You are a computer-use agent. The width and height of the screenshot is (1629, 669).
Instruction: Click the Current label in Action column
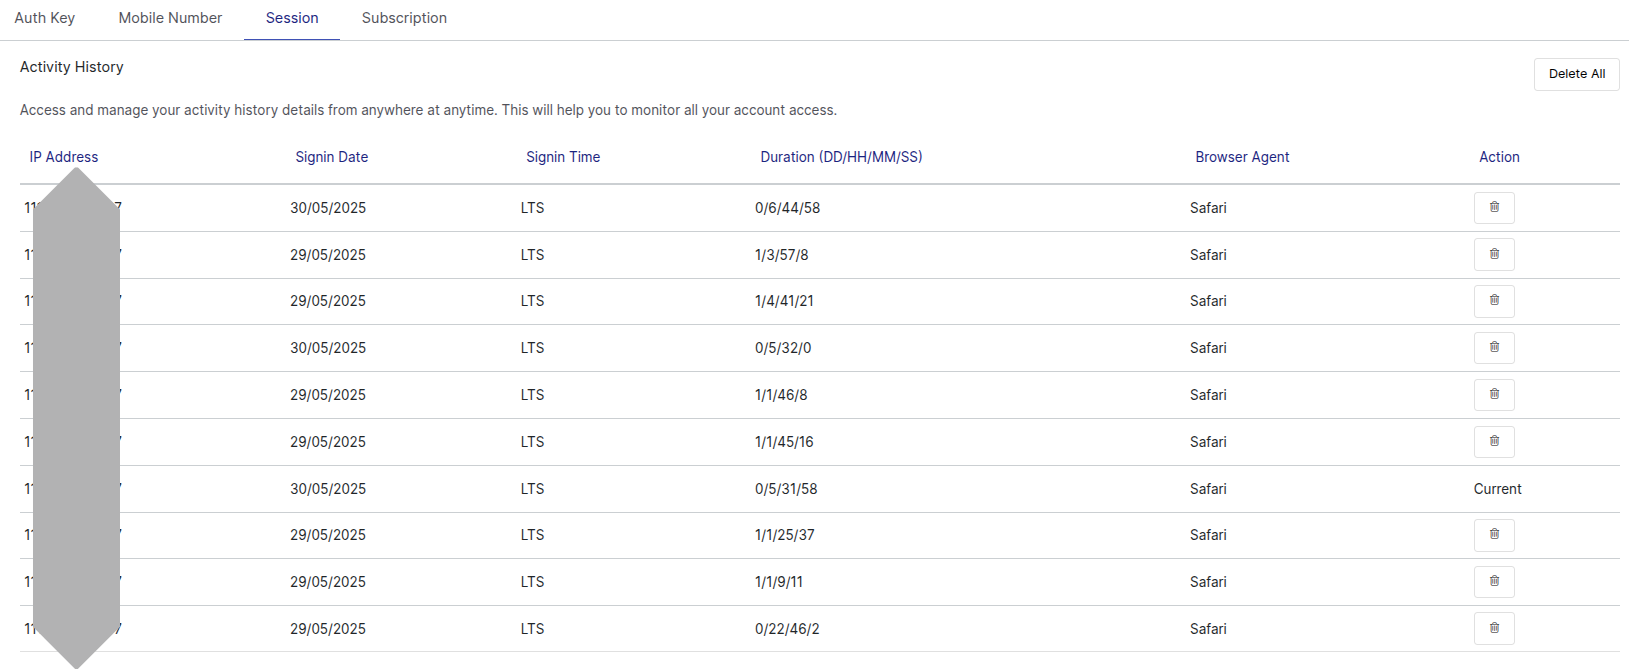pyautogui.click(x=1497, y=489)
